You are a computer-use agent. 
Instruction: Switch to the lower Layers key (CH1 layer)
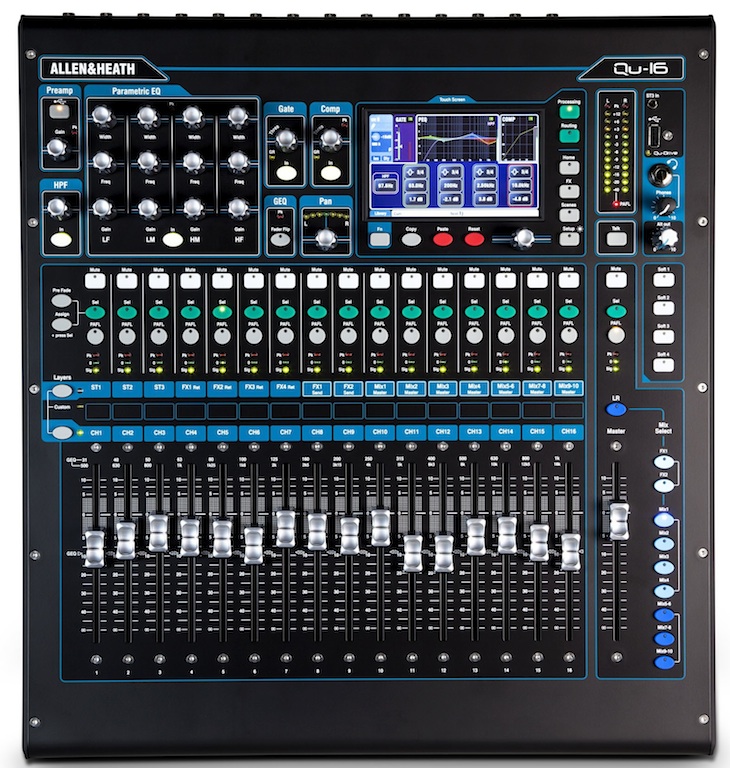pos(62,433)
